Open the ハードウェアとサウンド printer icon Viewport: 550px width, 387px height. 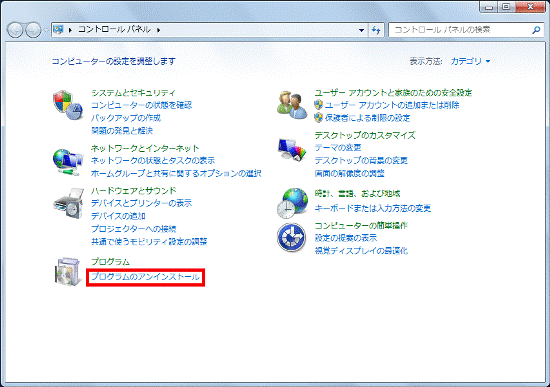[69, 203]
